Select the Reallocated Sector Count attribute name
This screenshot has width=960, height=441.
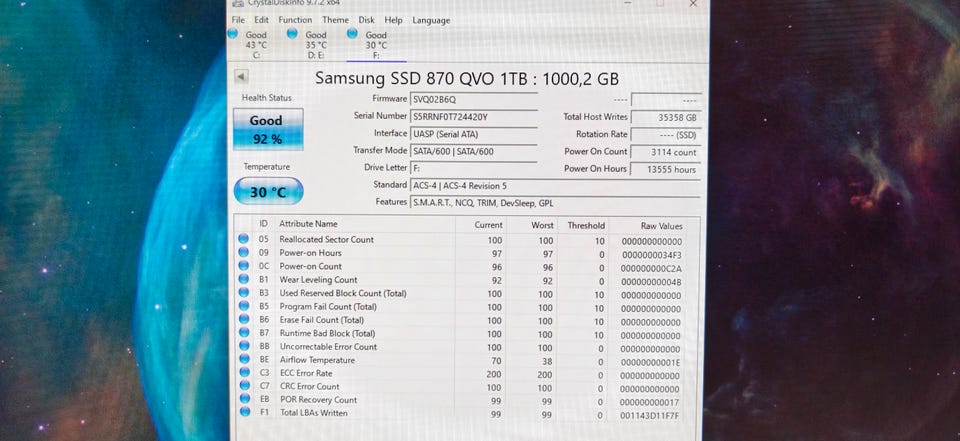pos(326,239)
